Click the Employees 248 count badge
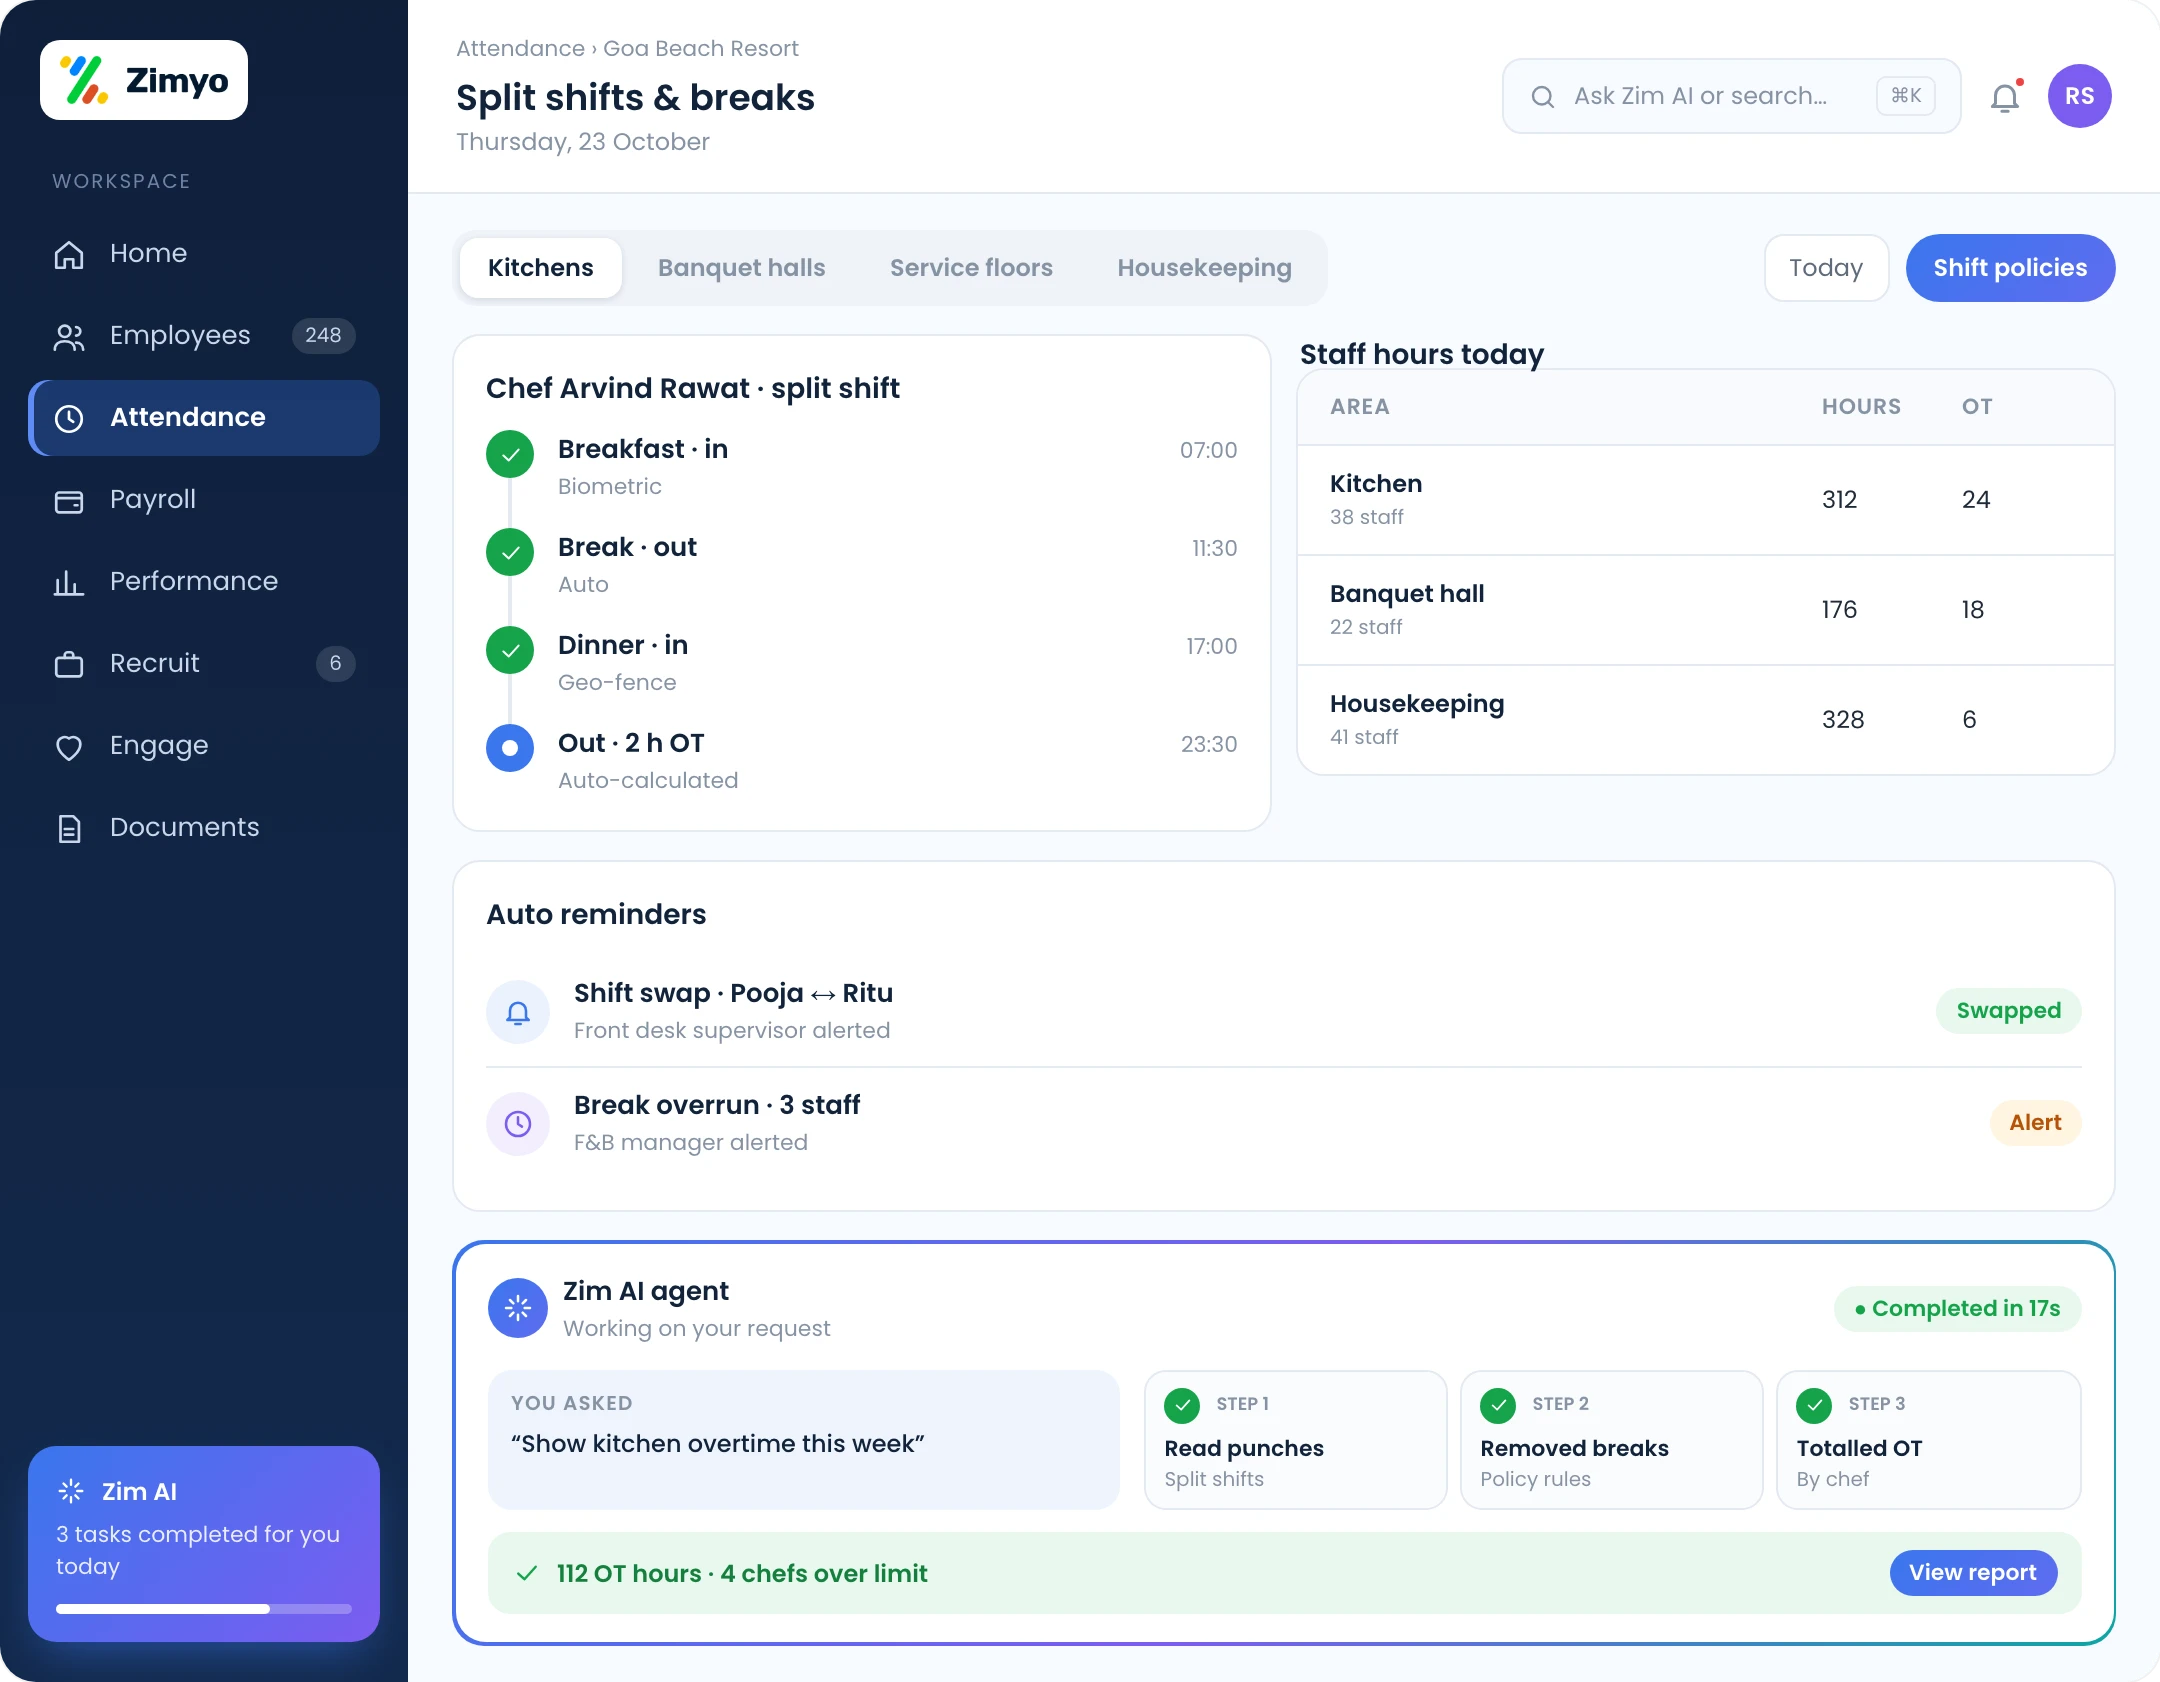Screen dimensions: 2160x1682 [x=323, y=335]
